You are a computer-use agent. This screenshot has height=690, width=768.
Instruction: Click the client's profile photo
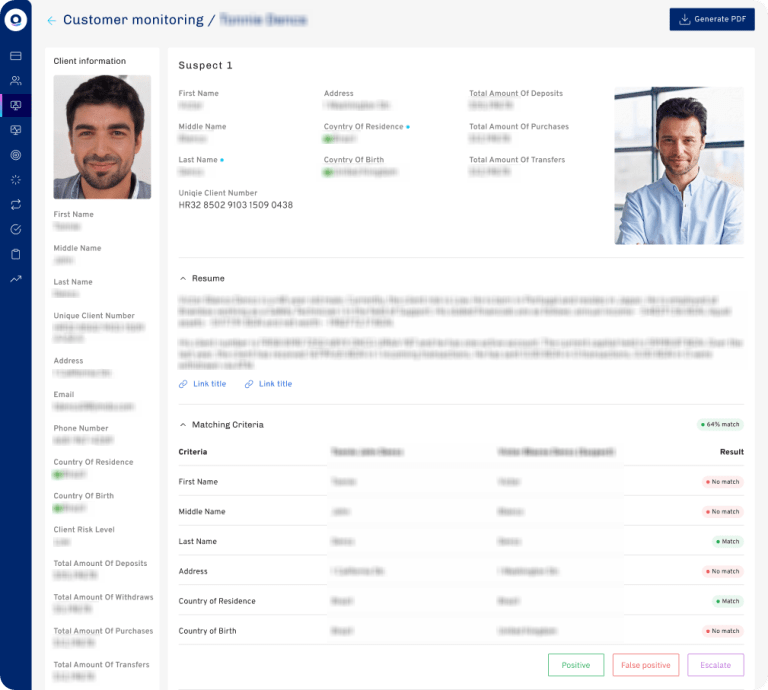coord(102,137)
